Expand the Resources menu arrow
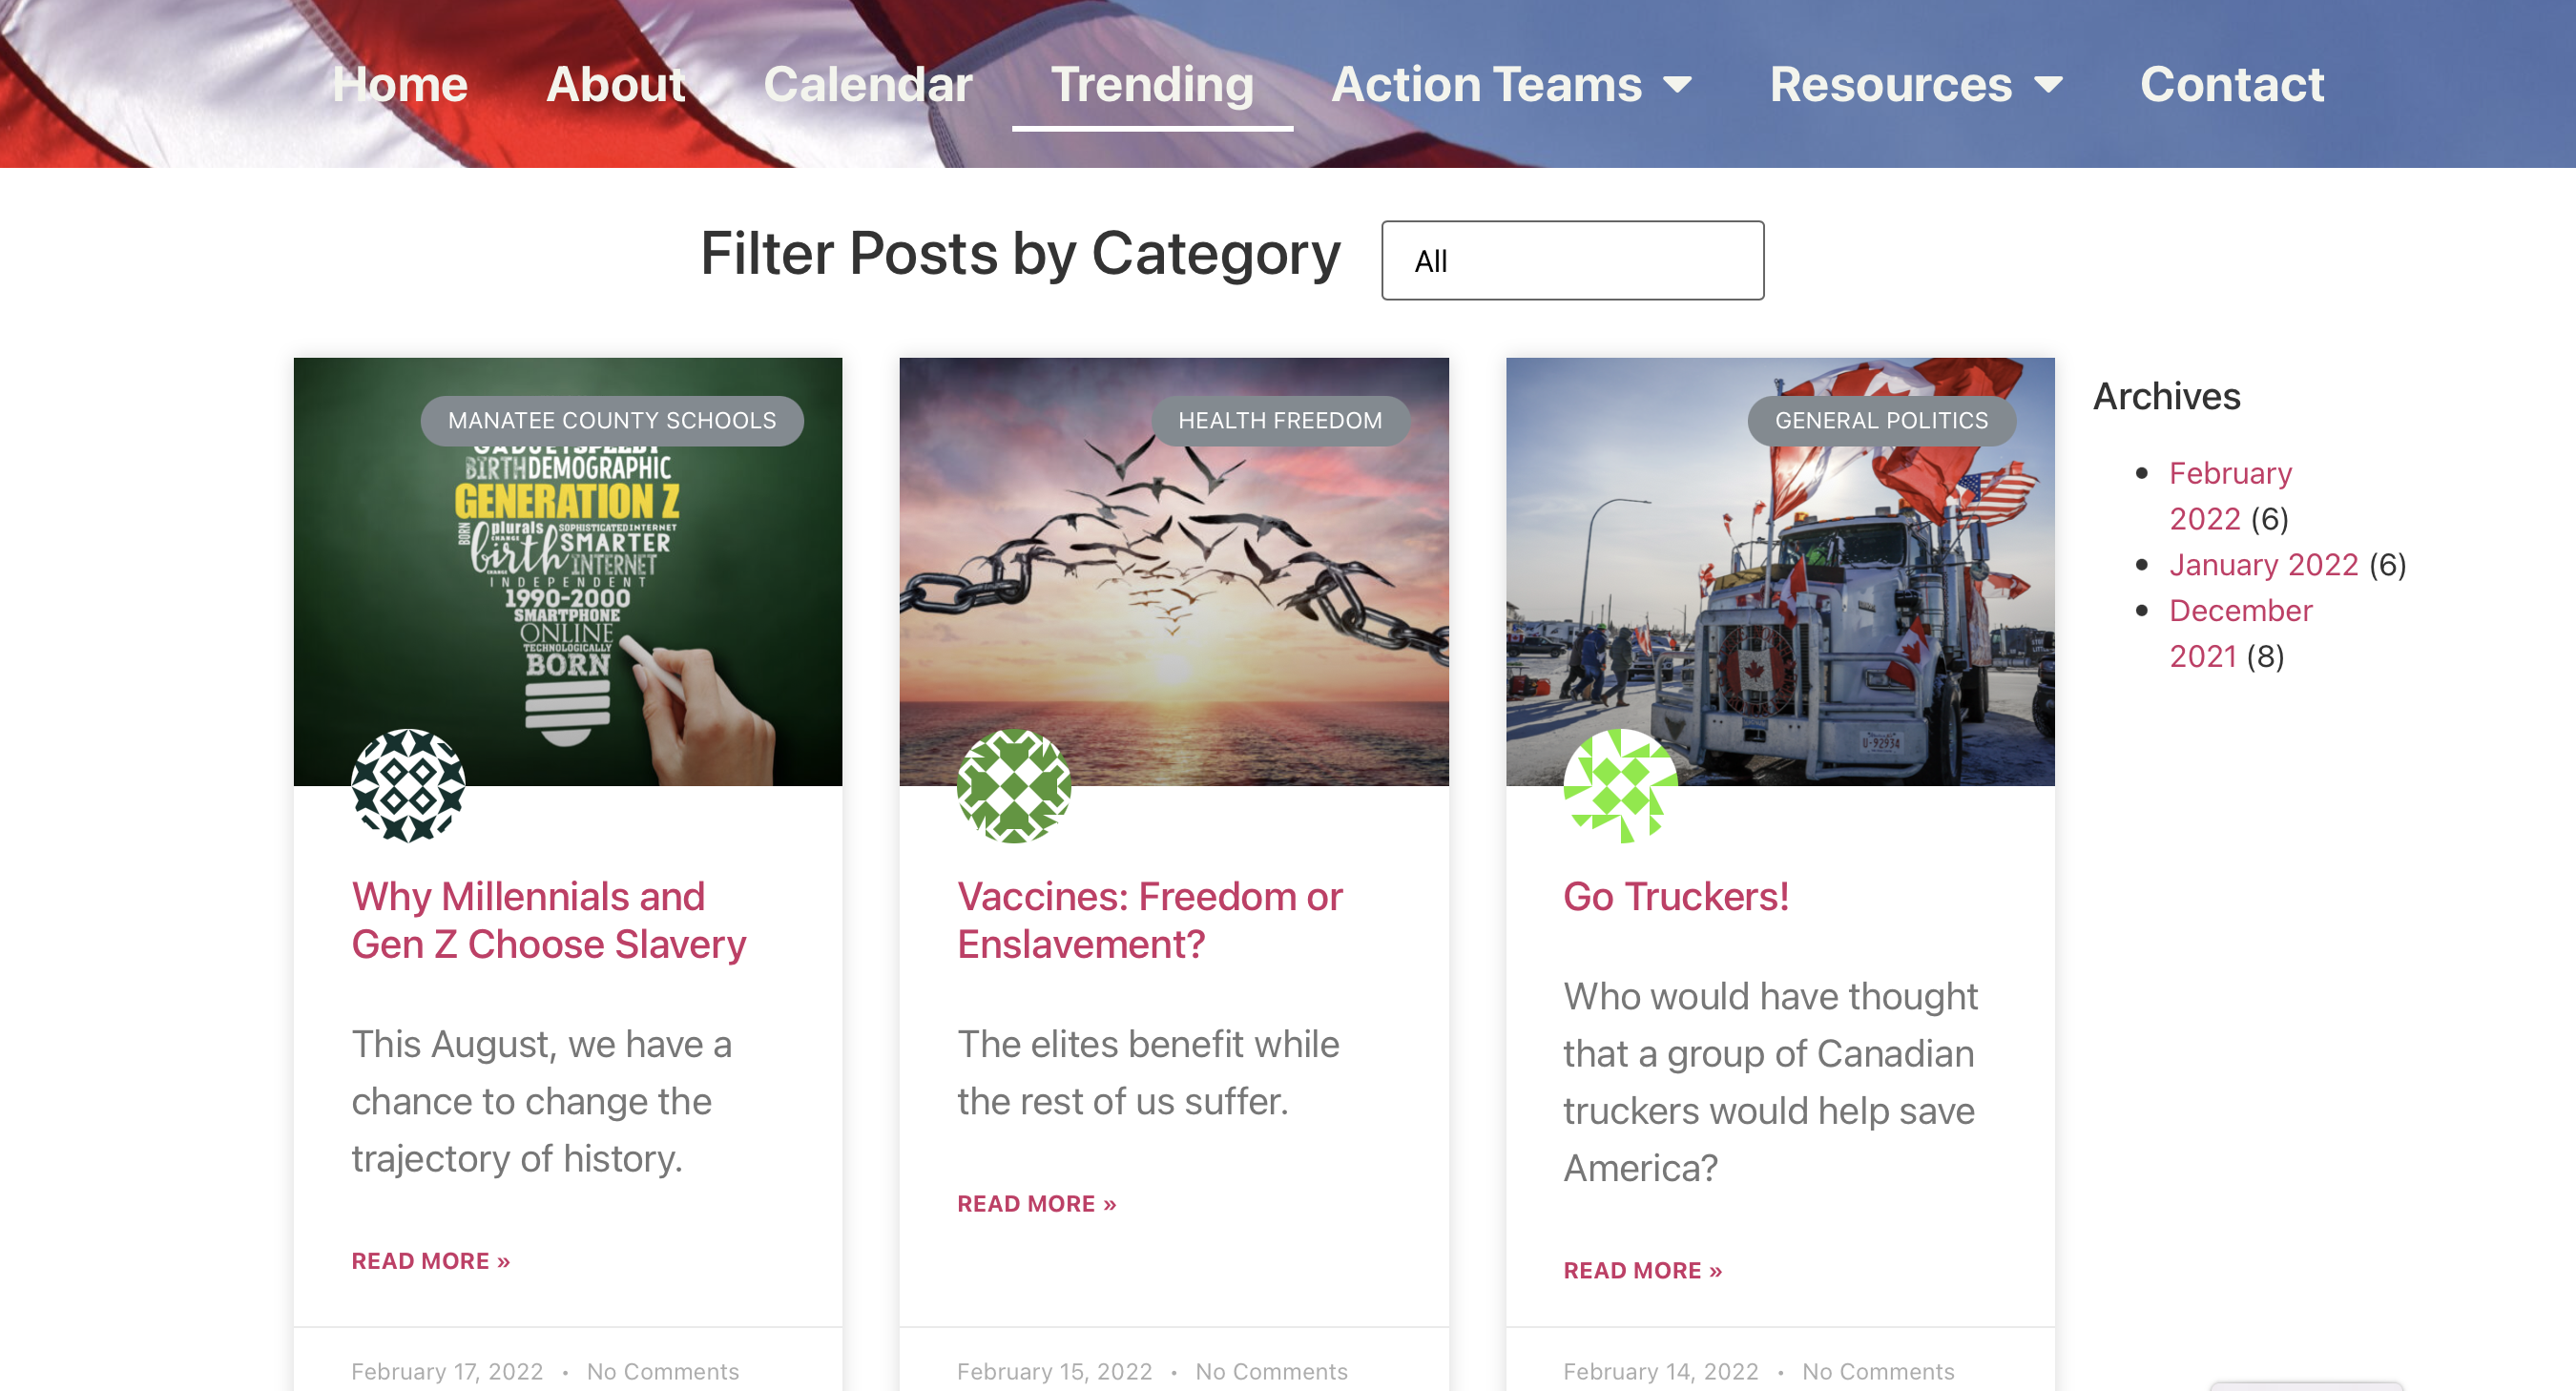 point(2049,85)
